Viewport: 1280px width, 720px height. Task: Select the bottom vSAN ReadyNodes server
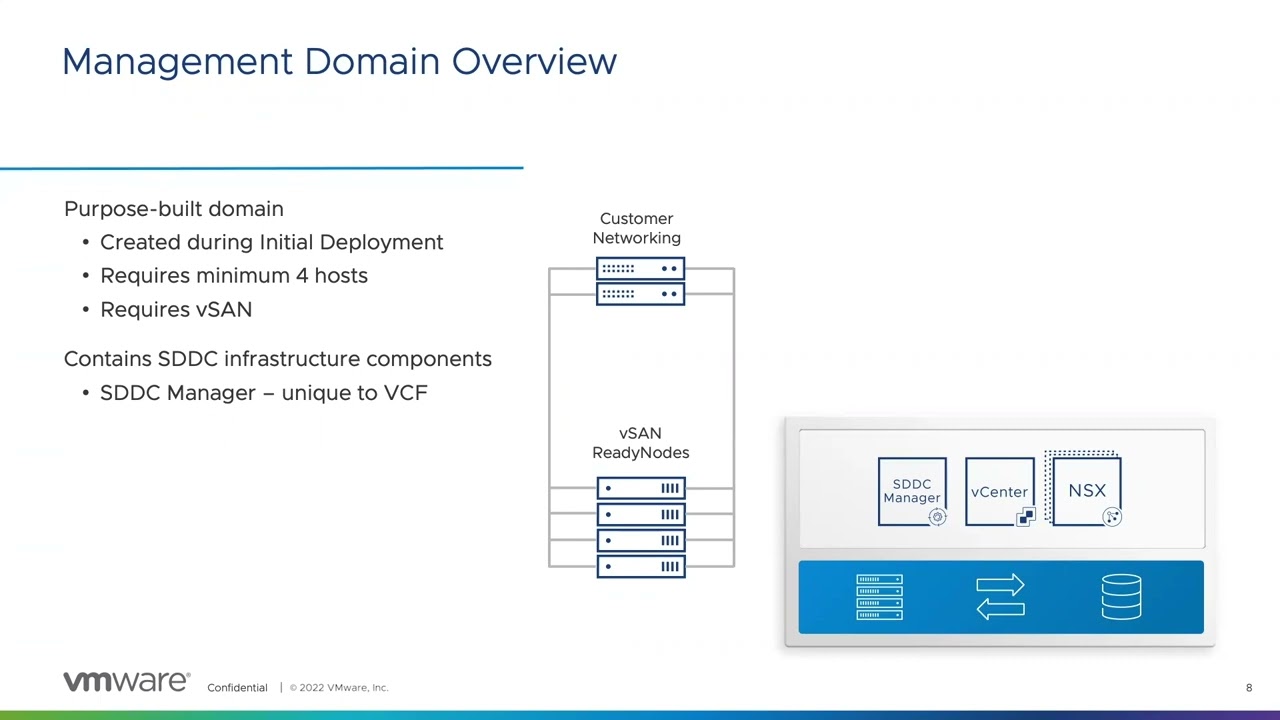pyautogui.click(x=640, y=566)
